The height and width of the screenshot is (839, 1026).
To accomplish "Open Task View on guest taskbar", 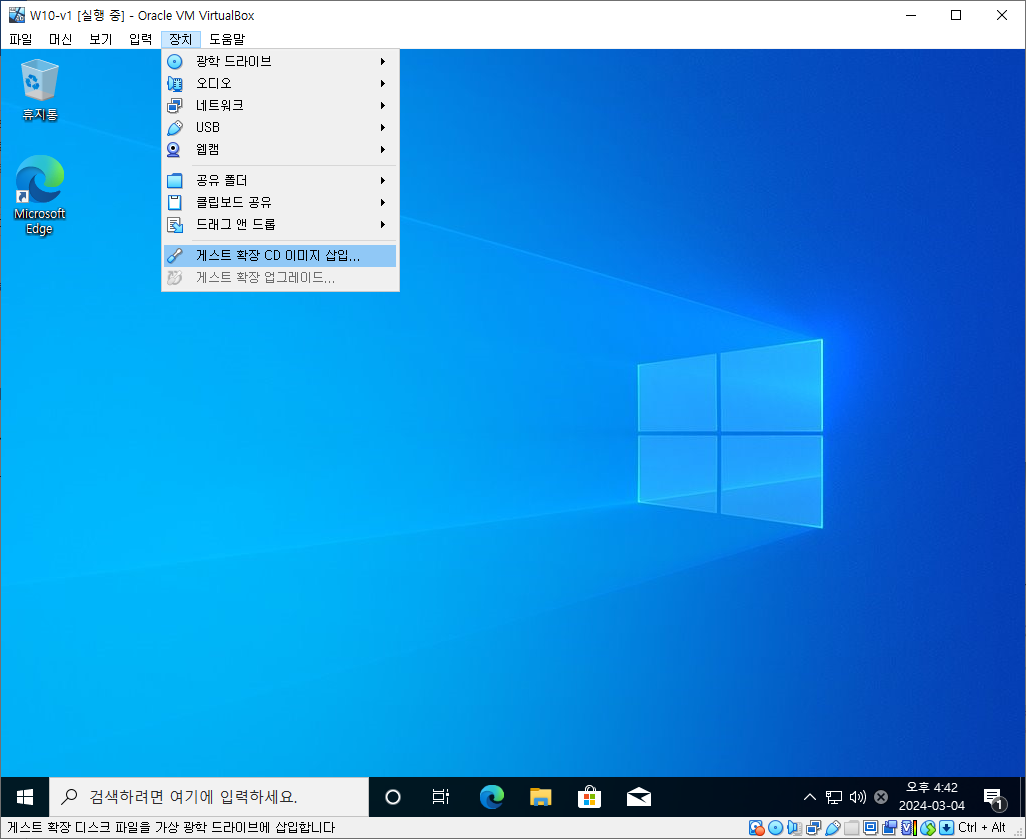I will 441,797.
